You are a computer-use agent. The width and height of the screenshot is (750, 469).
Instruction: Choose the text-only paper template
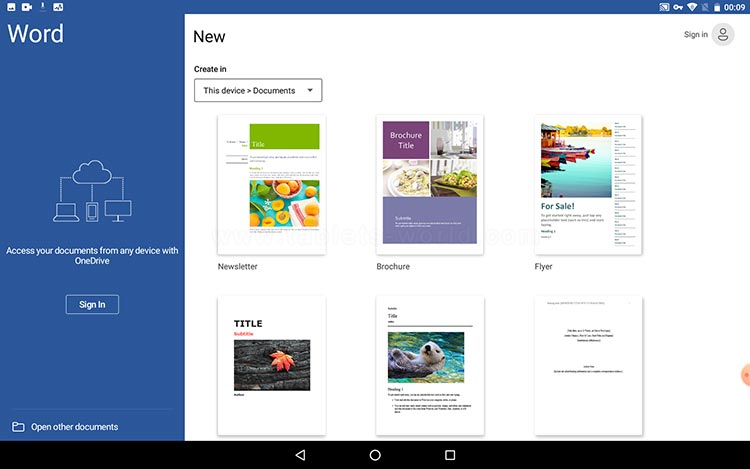coord(588,365)
